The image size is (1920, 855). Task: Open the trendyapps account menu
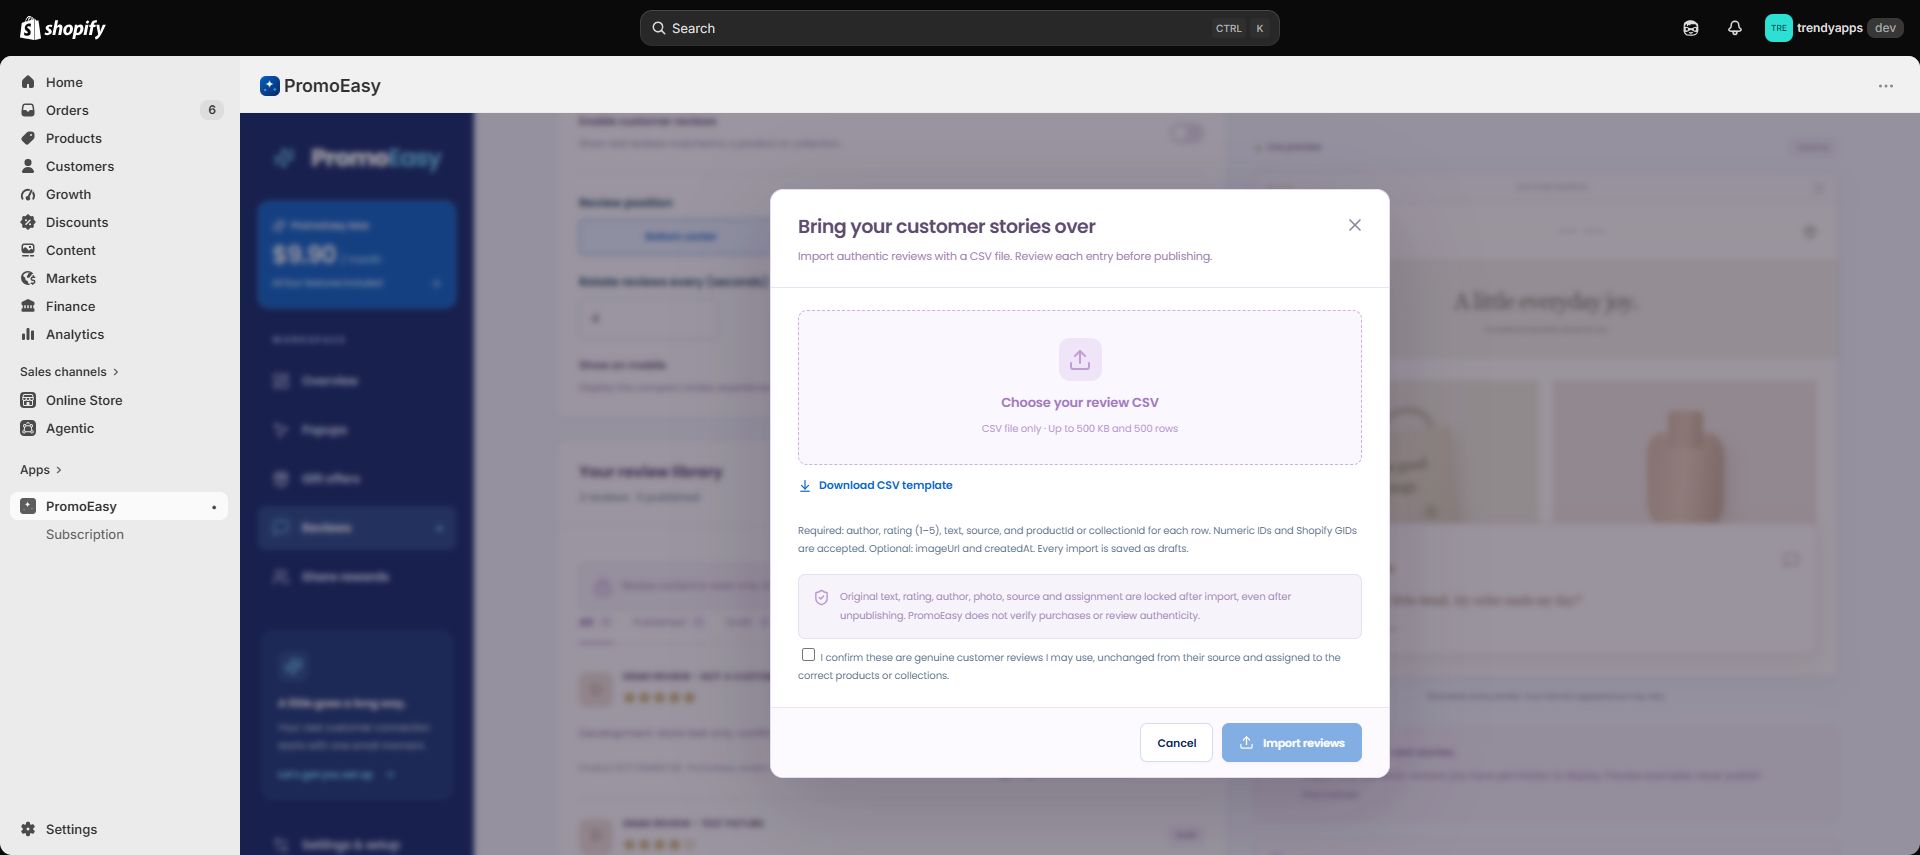(1833, 28)
